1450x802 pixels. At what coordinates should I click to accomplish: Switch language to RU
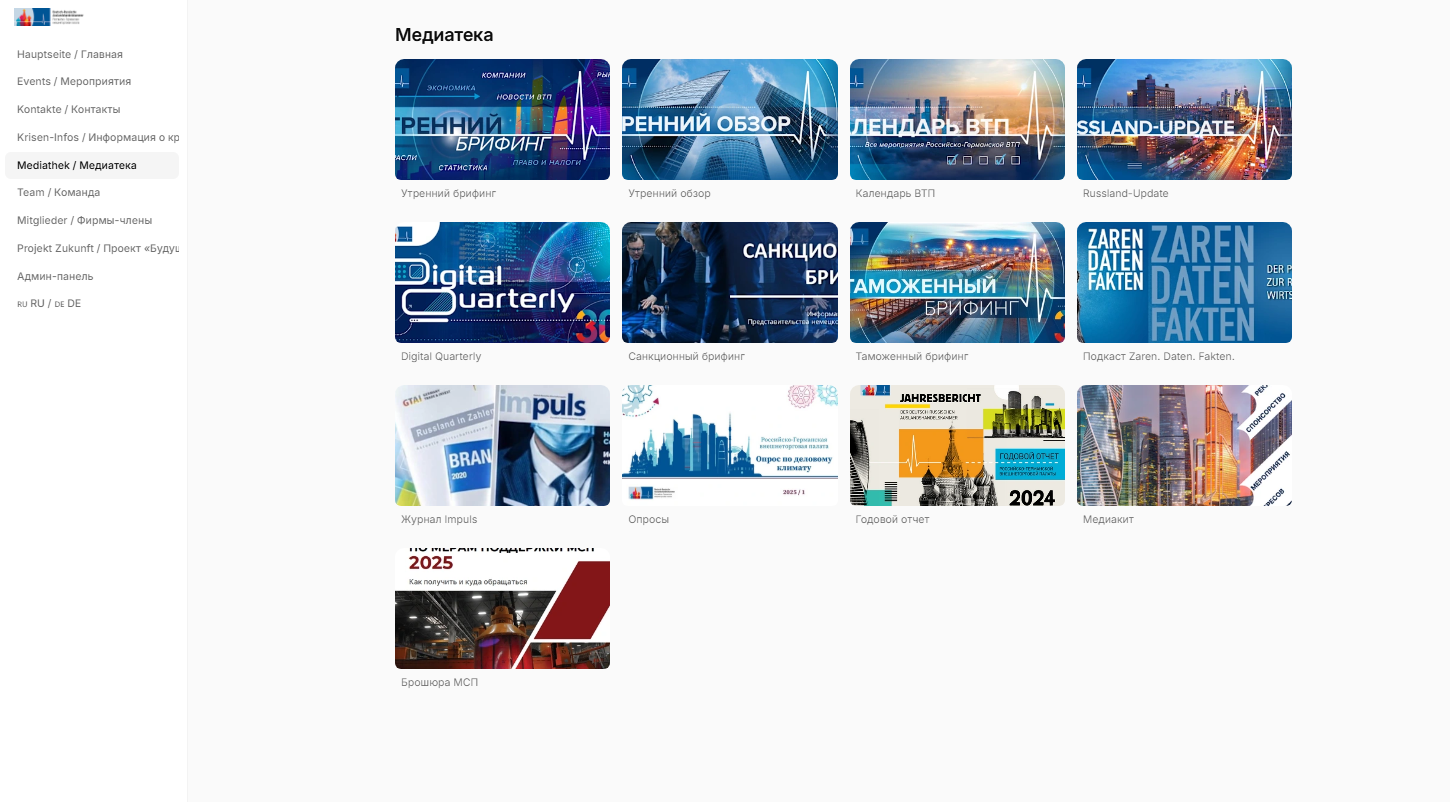coord(31,303)
